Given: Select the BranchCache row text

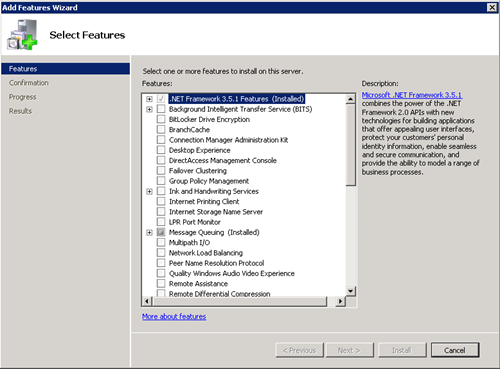Looking at the screenshot, I should (189, 130).
